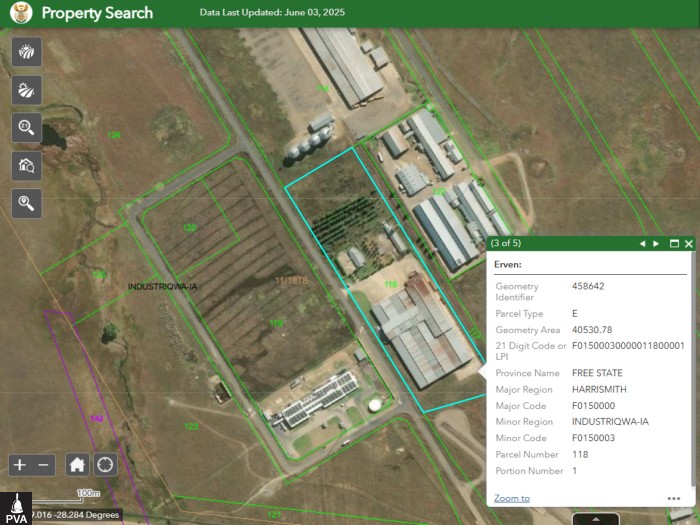Zoom out of the map with minus button
Screen dimensions: 700x525
click(x=43, y=465)
